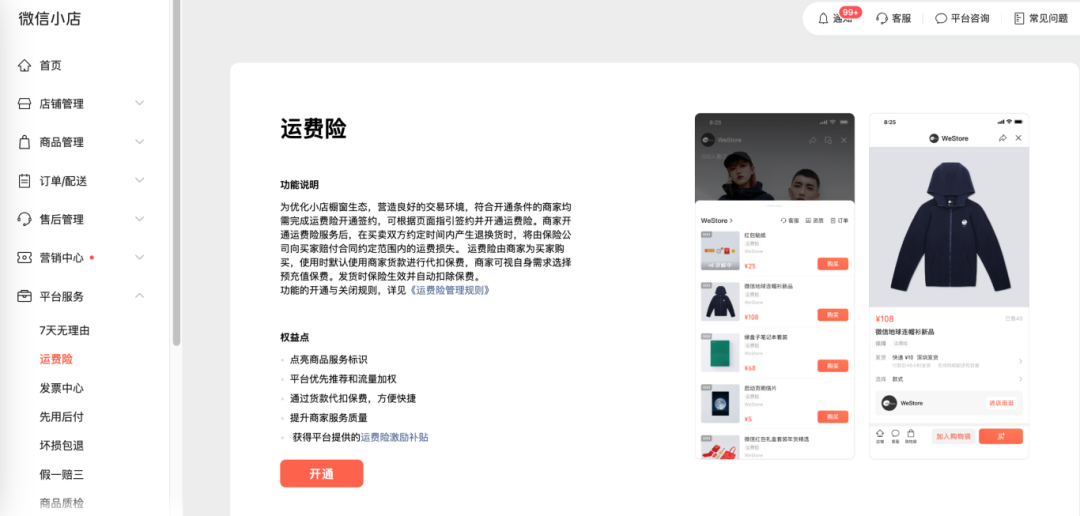Click the 进店逛逛 button in the phone preview
The width and height of the screenshot is (1080, 516).
pyautogui.click(x=1001, y=403)
